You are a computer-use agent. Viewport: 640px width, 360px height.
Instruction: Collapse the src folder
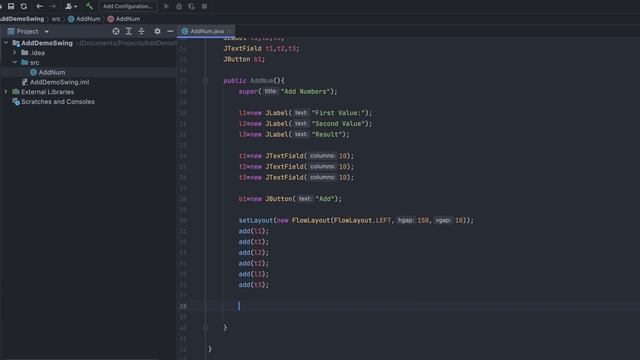(15, 62)
